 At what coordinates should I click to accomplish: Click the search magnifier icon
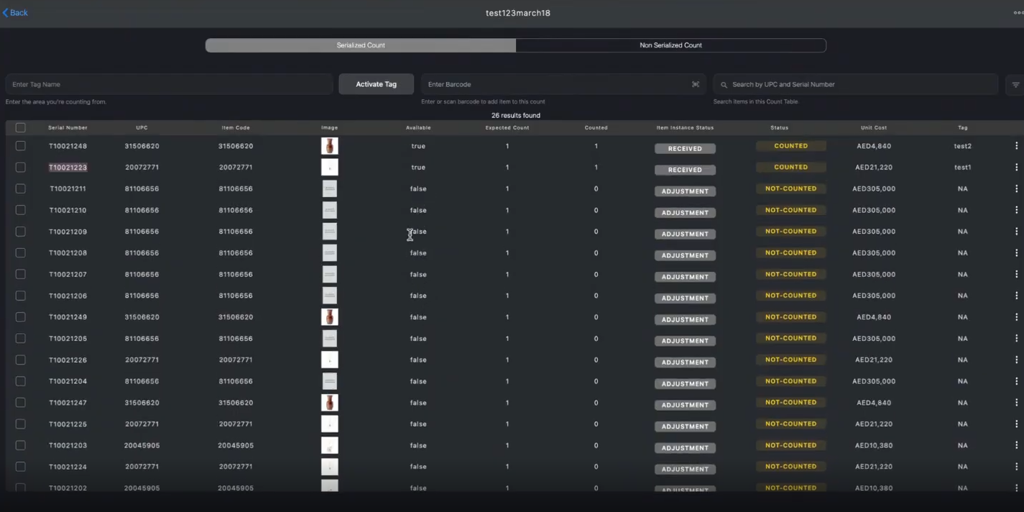(724, 85)
